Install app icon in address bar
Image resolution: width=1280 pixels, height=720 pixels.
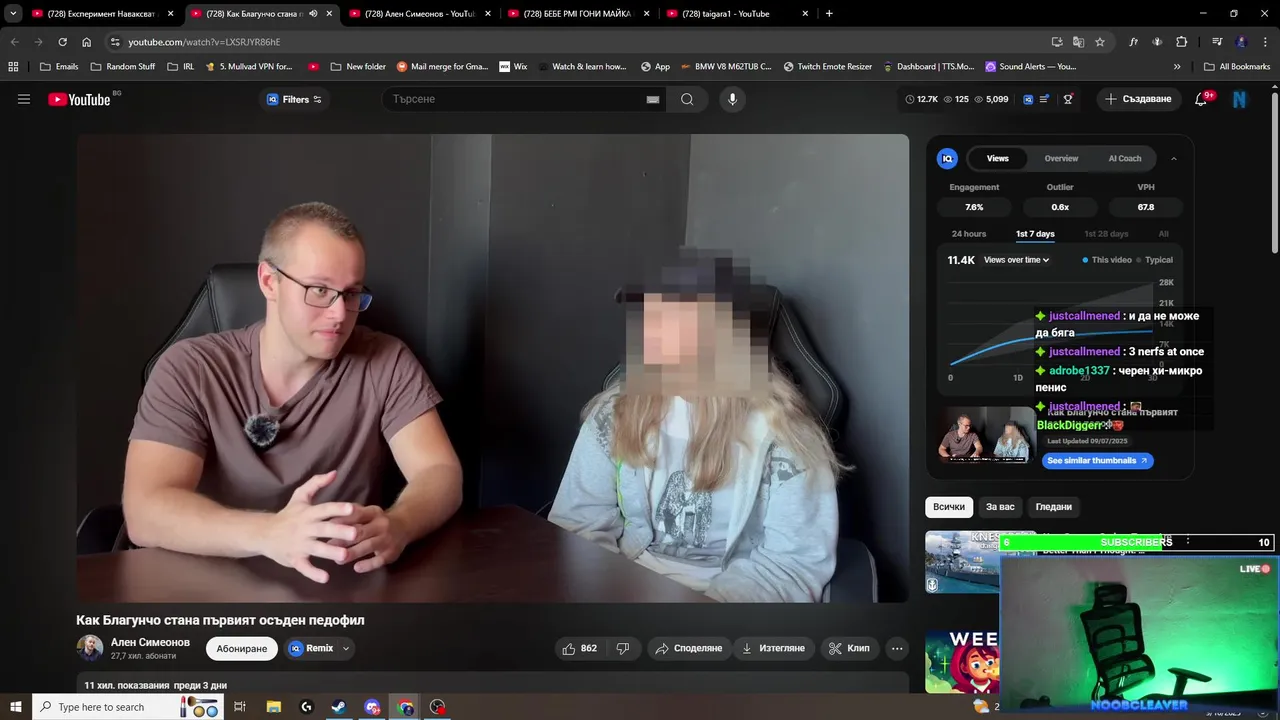(1057, 42)
